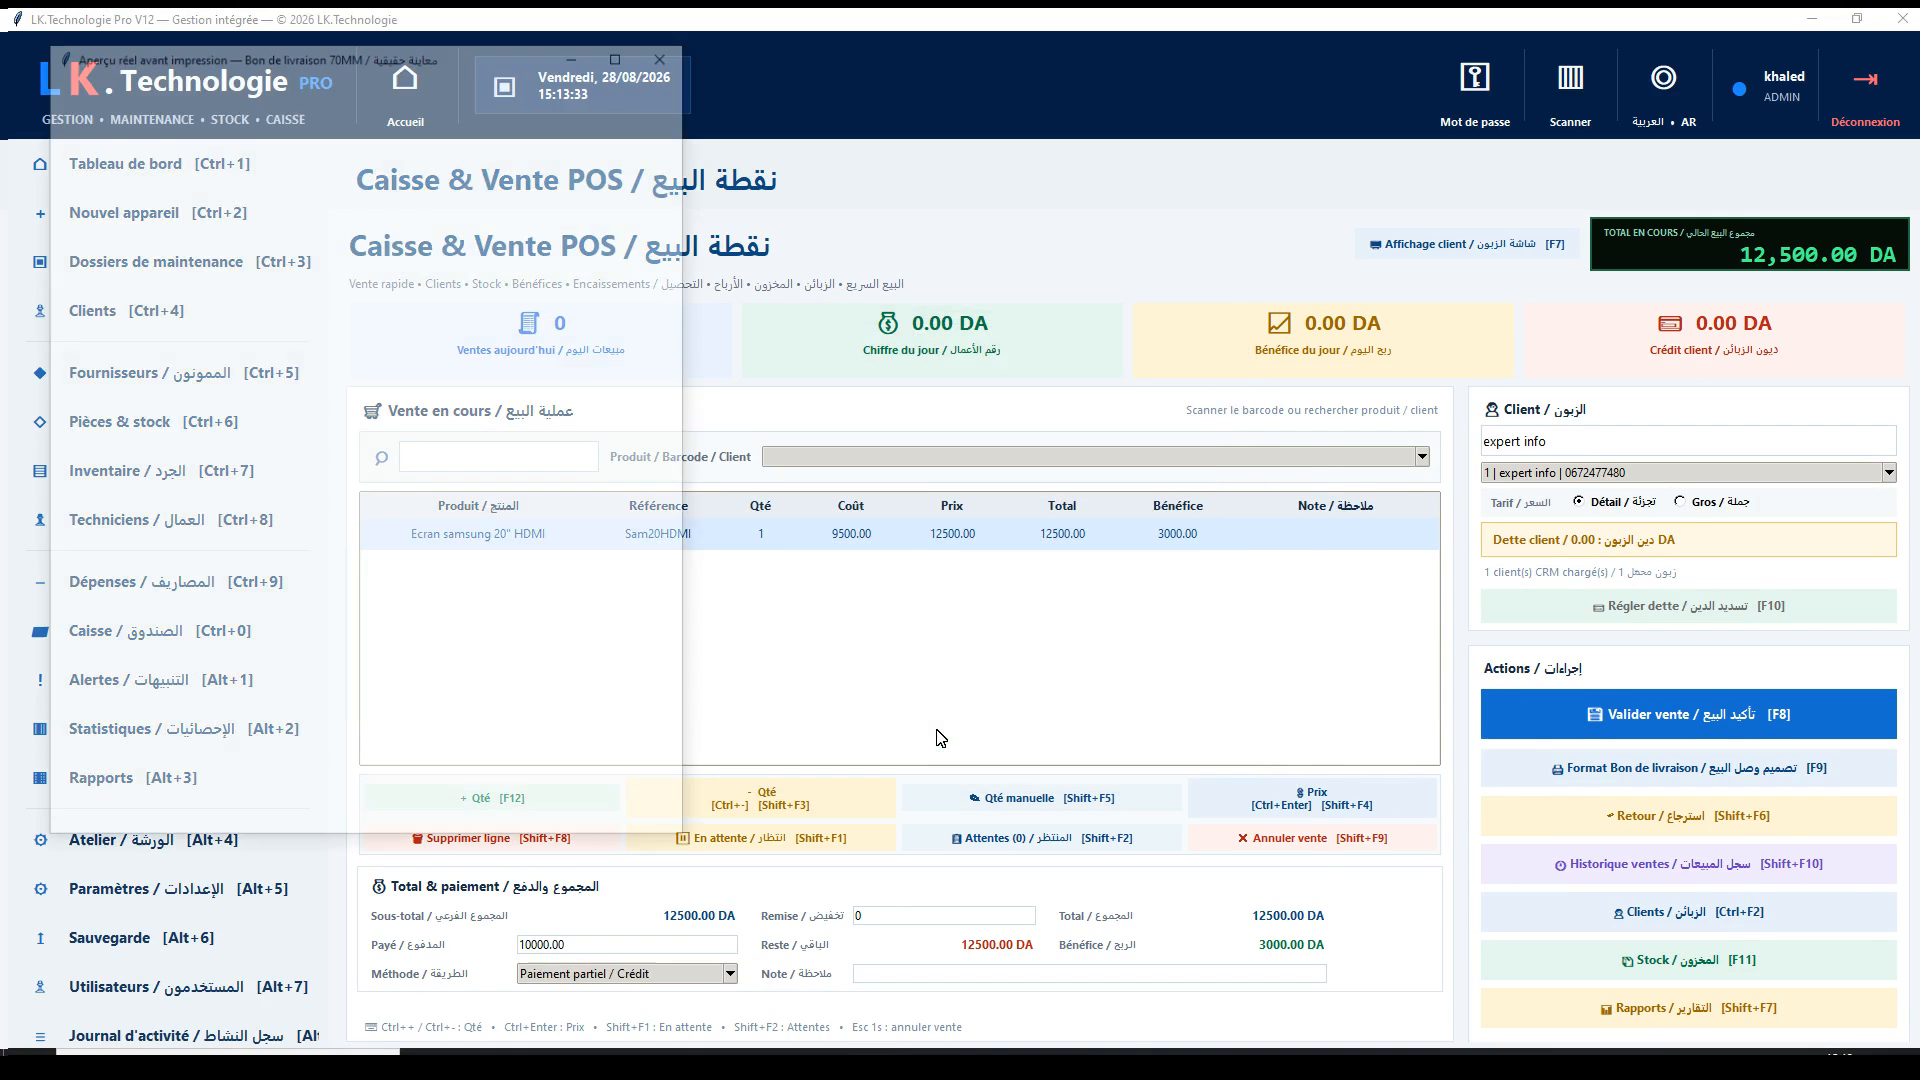Screen dimensions: 1920x1080
Task: Click the Clients sidebar person icon
Action: click(x=40, y=311)
